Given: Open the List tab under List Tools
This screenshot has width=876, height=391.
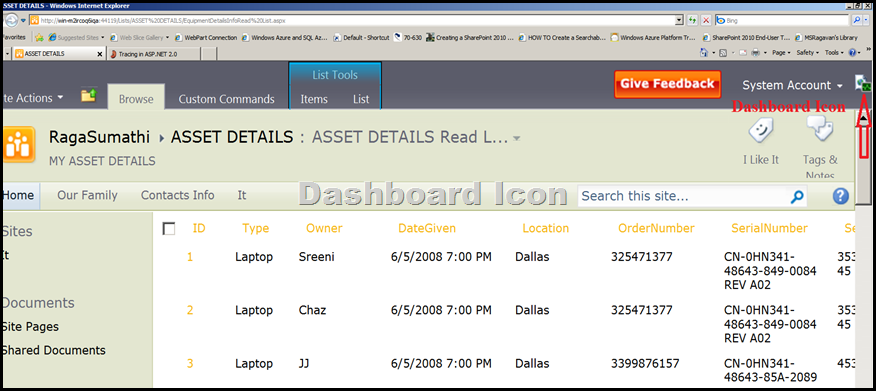Looking at the screenshot, I should coord(361,99).
